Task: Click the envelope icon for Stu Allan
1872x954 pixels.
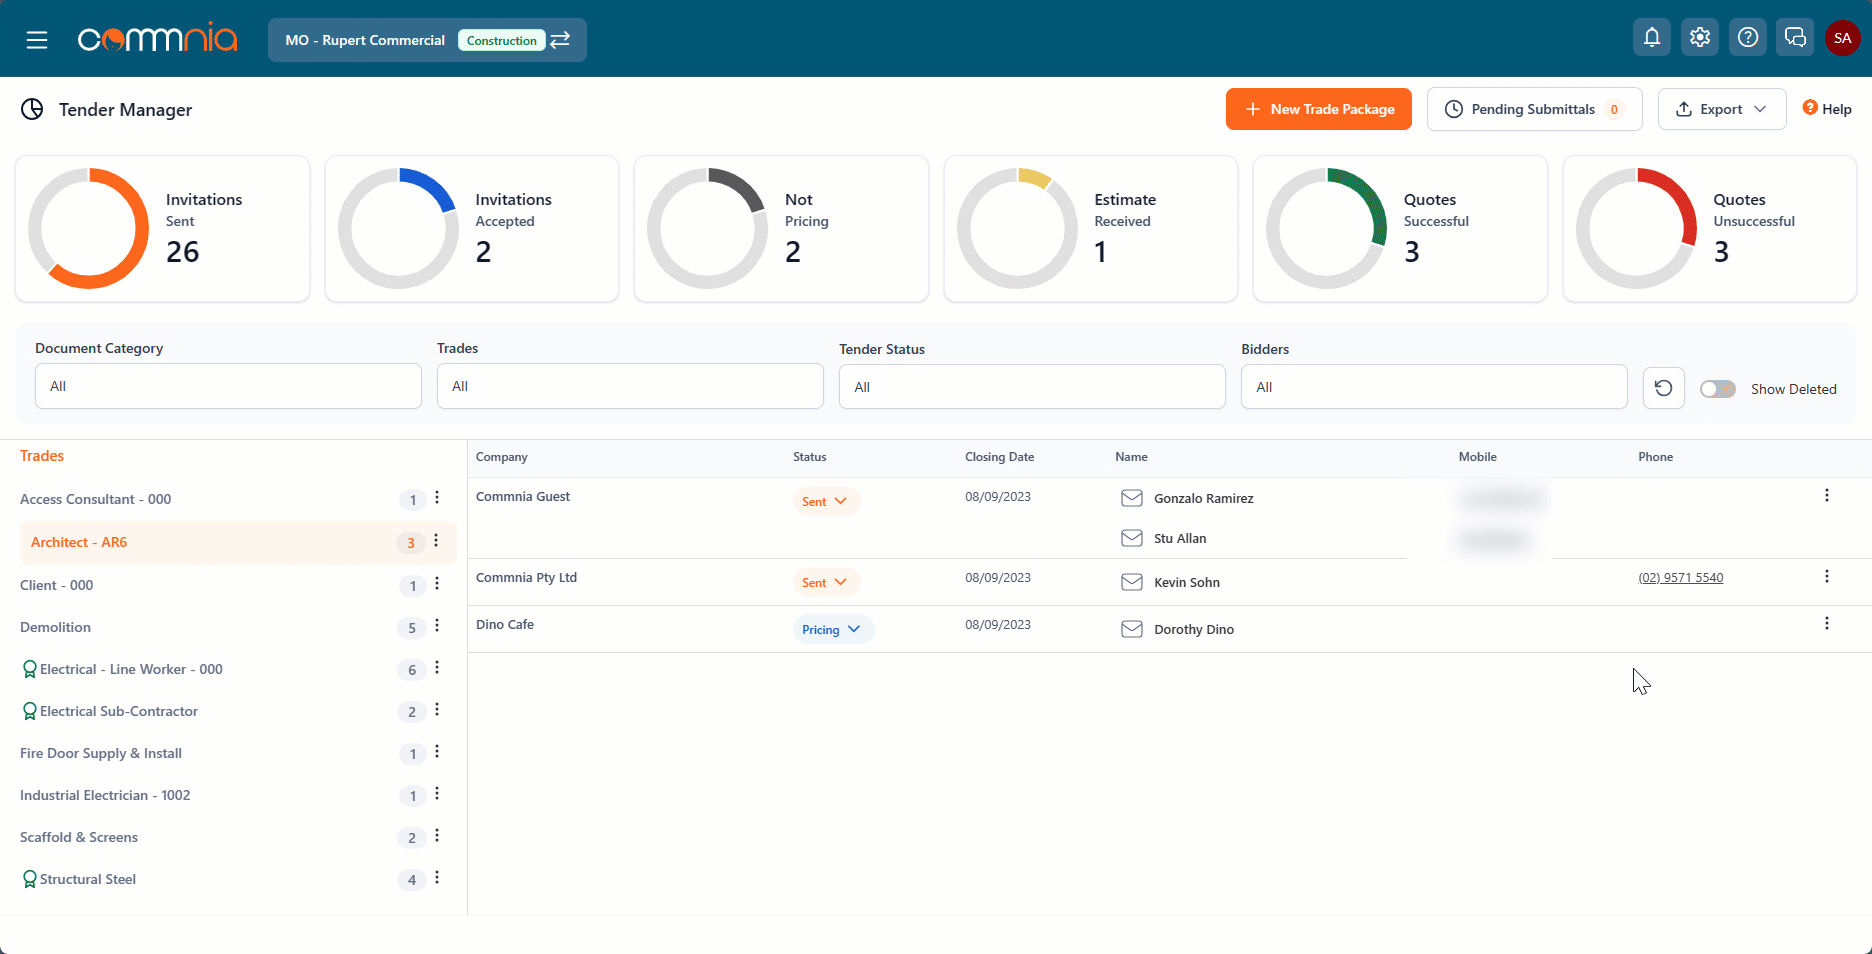Action: click(1132, 538)
